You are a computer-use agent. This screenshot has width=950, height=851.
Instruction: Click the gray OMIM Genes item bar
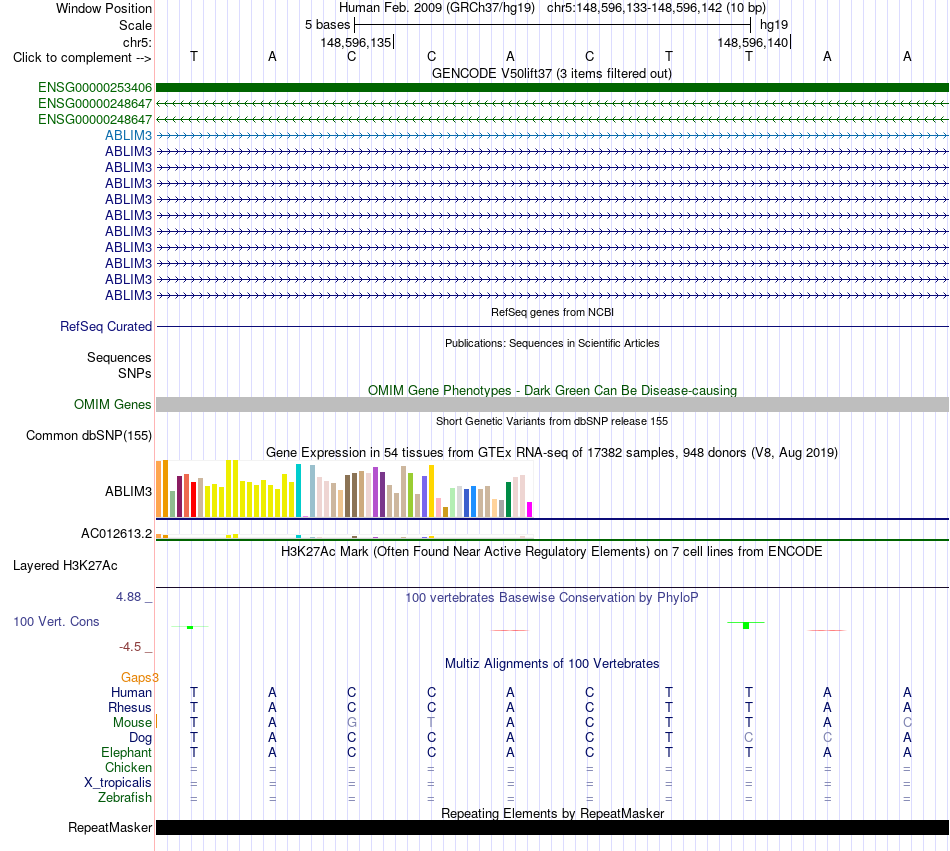(552, 405)
